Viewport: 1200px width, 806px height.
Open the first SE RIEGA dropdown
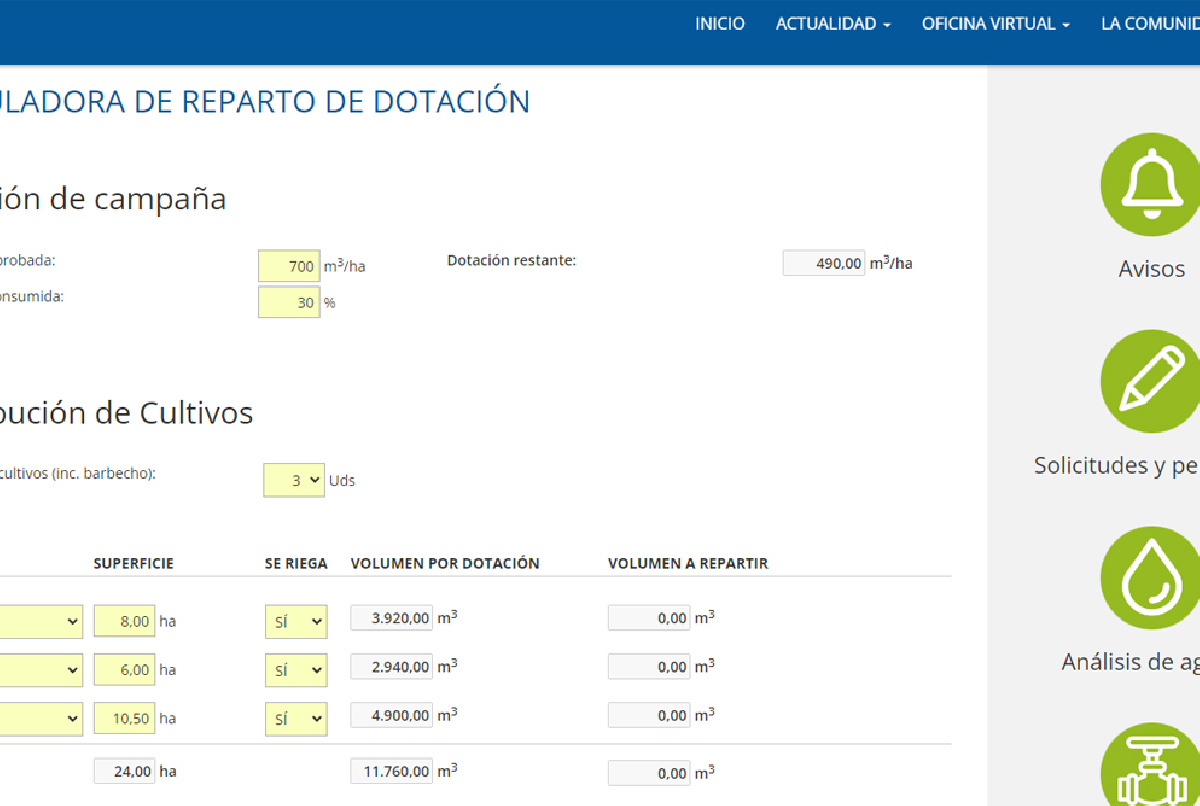296,621
